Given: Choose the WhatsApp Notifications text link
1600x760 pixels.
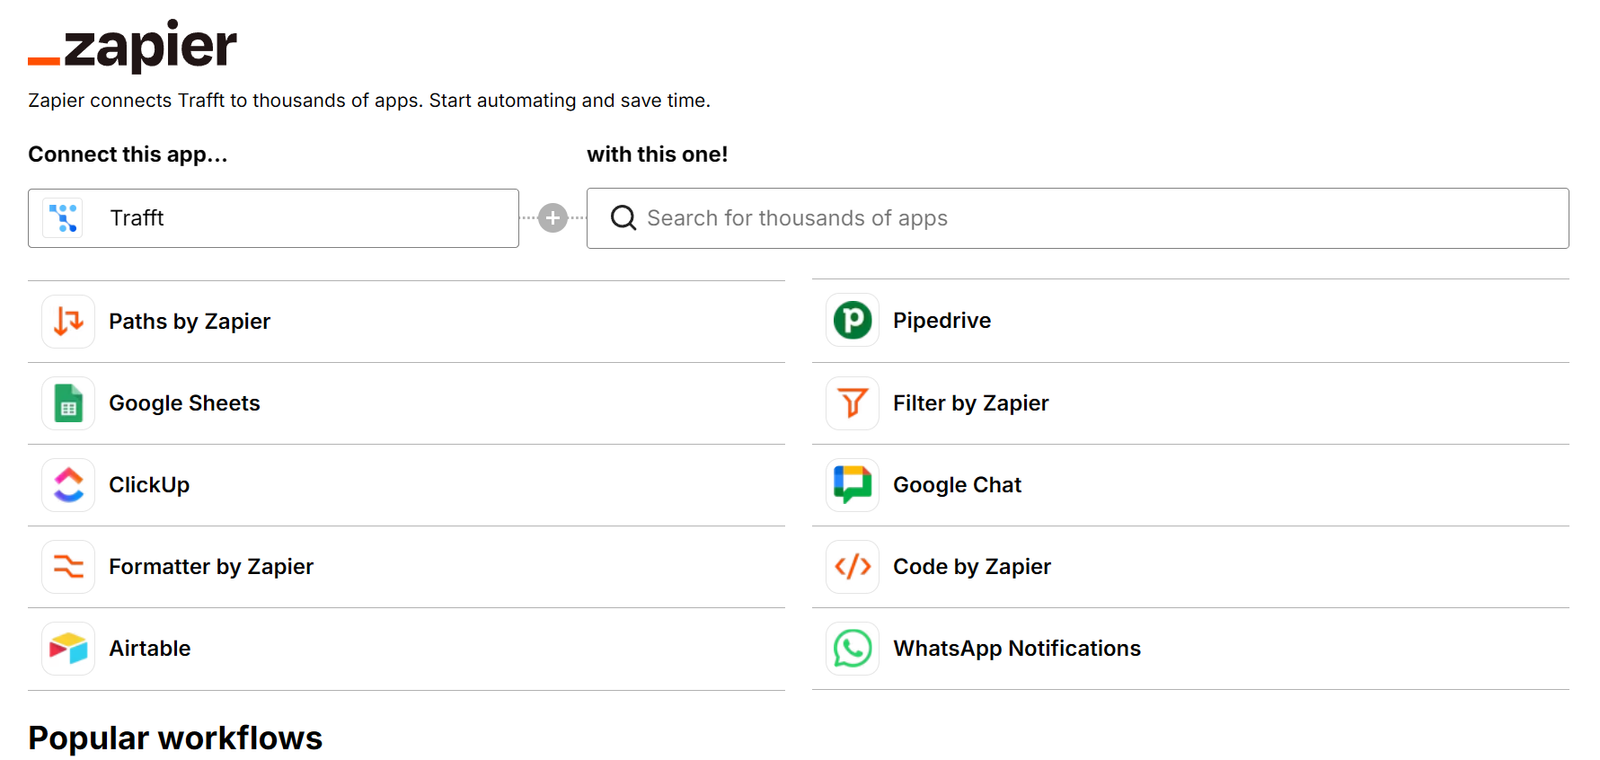Looking at the screenshot, I should click(1016, 649).
